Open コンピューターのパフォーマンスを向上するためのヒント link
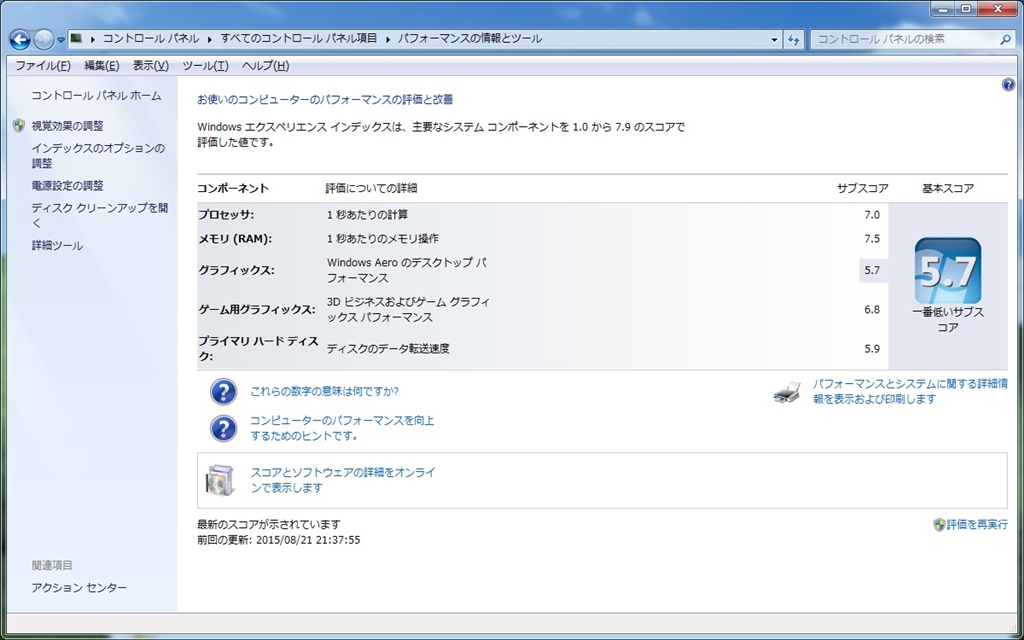The width and height of the screenshot is (1024, 640). (342, 428)
